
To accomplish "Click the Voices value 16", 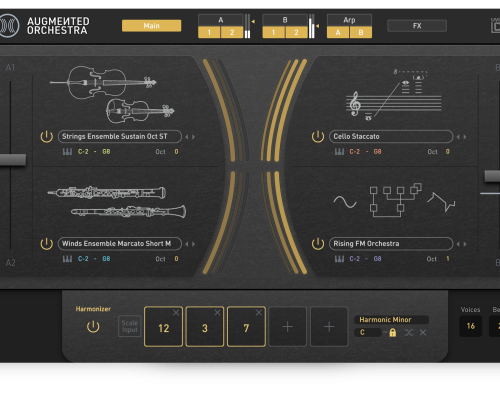I will (x=471, y=326).
